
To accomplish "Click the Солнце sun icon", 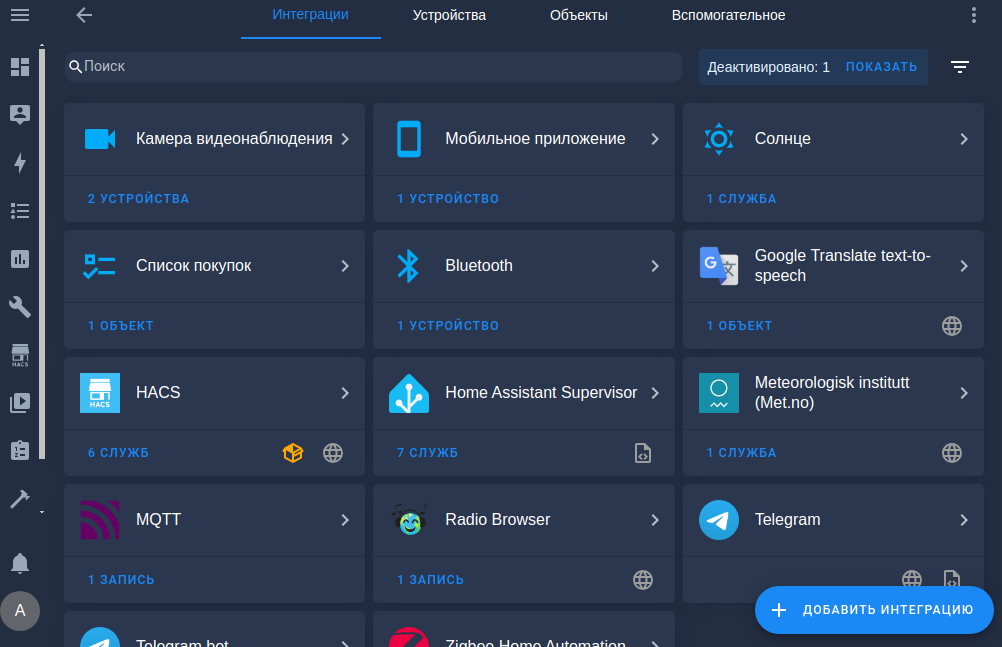I will (718, 139).
